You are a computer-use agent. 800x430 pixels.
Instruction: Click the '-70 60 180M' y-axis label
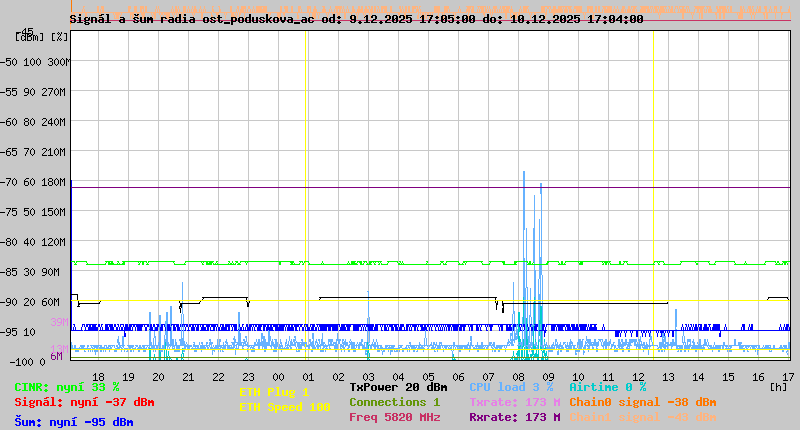[34, 182]
